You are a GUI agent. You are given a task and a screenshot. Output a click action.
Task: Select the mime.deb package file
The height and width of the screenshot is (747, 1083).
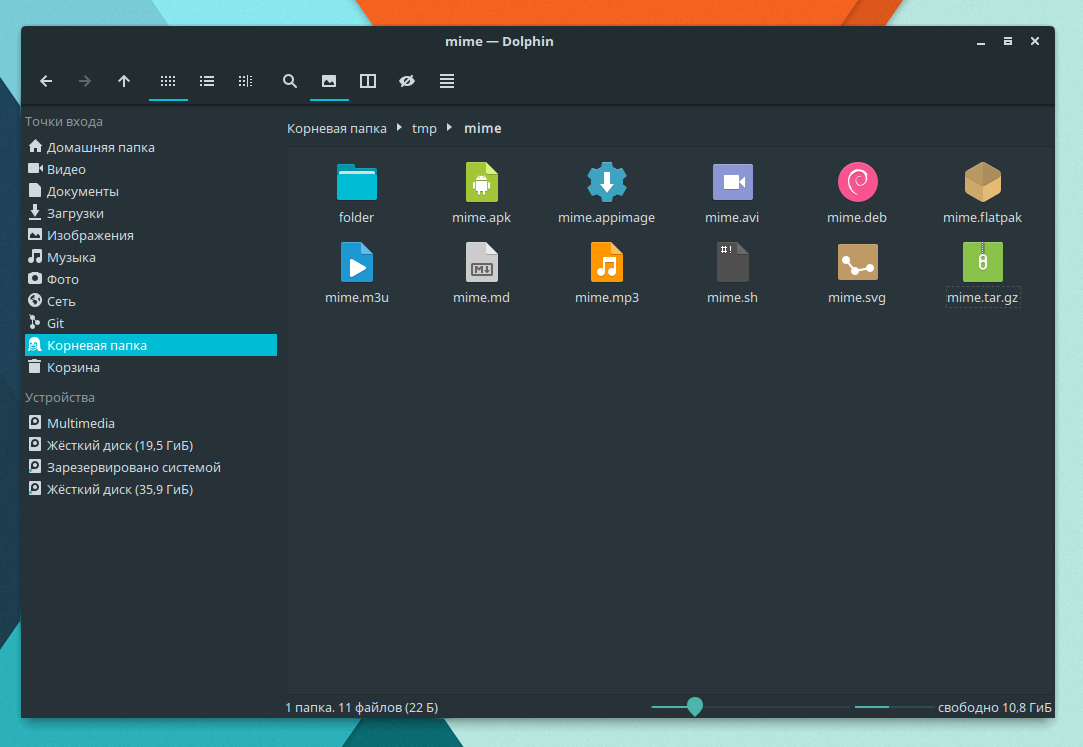pos(857,182)
